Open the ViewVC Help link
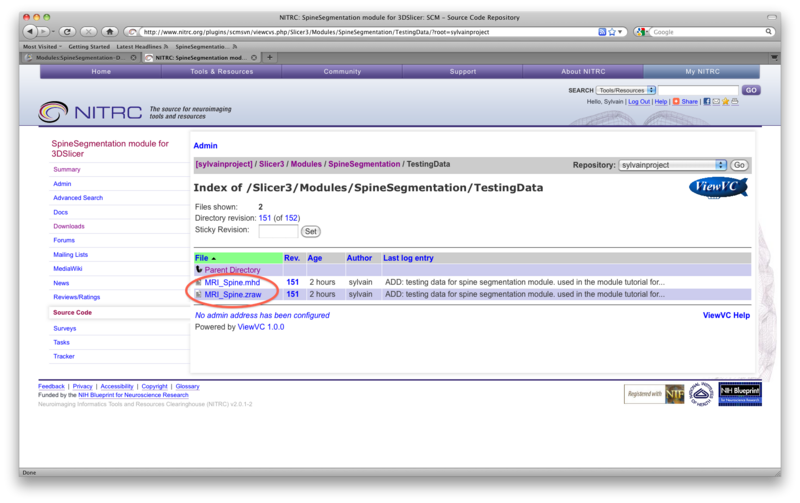The height and width of the screenshot is (503, 800). pos(726,315)
